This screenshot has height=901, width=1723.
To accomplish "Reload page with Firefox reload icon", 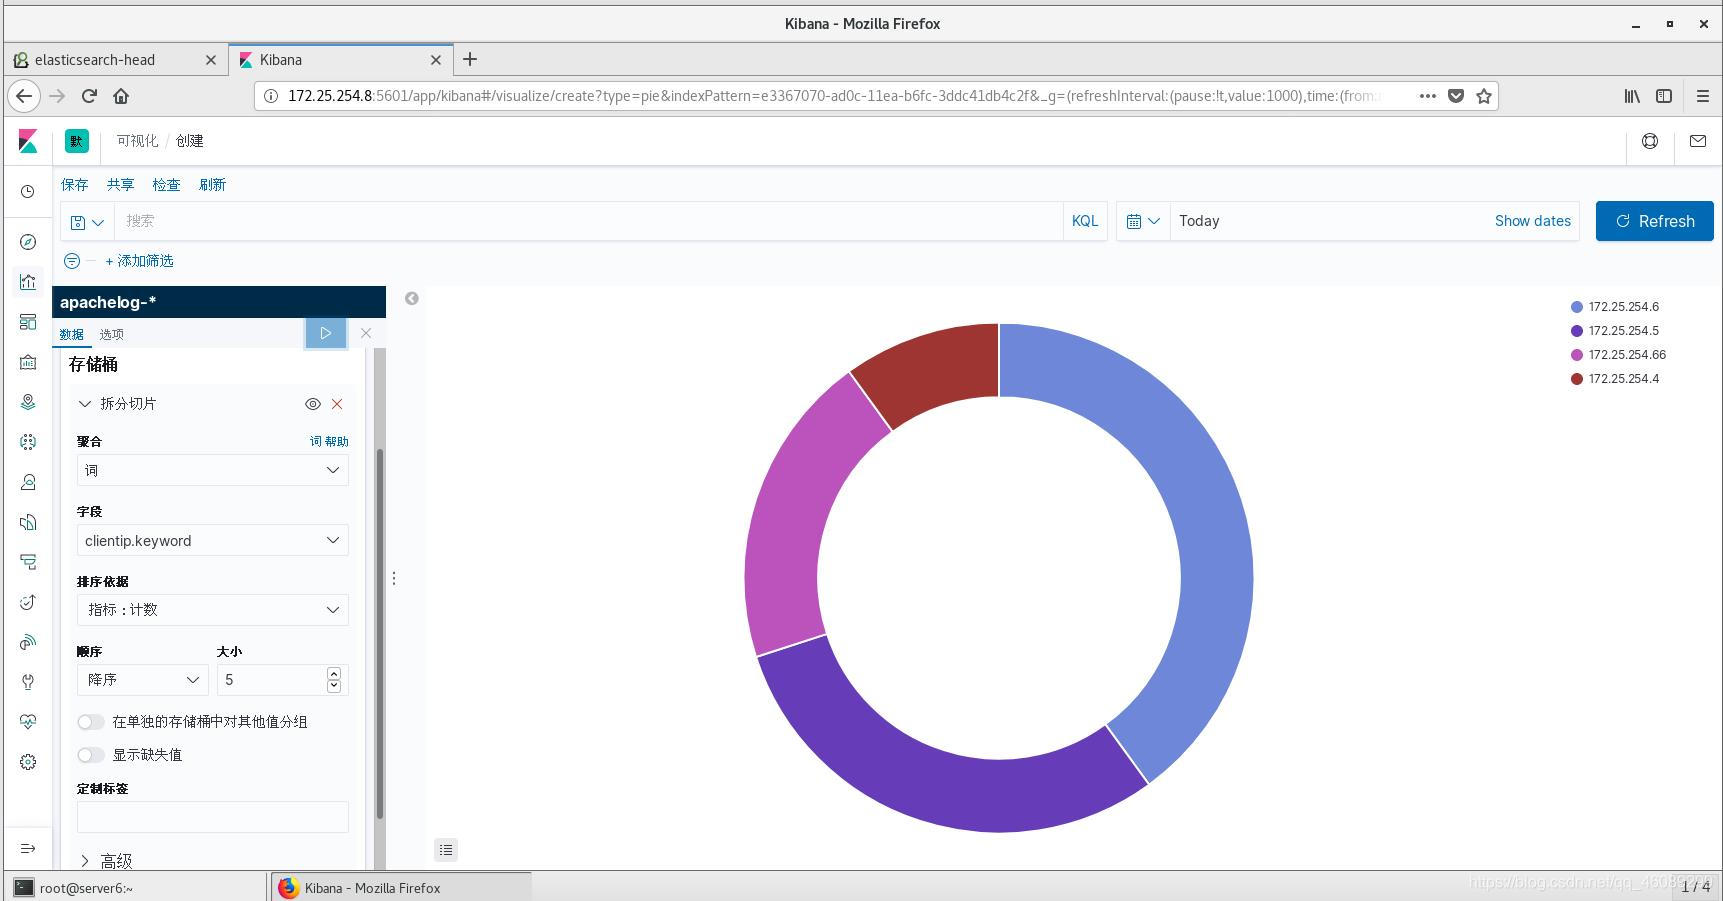I will tap(89, 96).
